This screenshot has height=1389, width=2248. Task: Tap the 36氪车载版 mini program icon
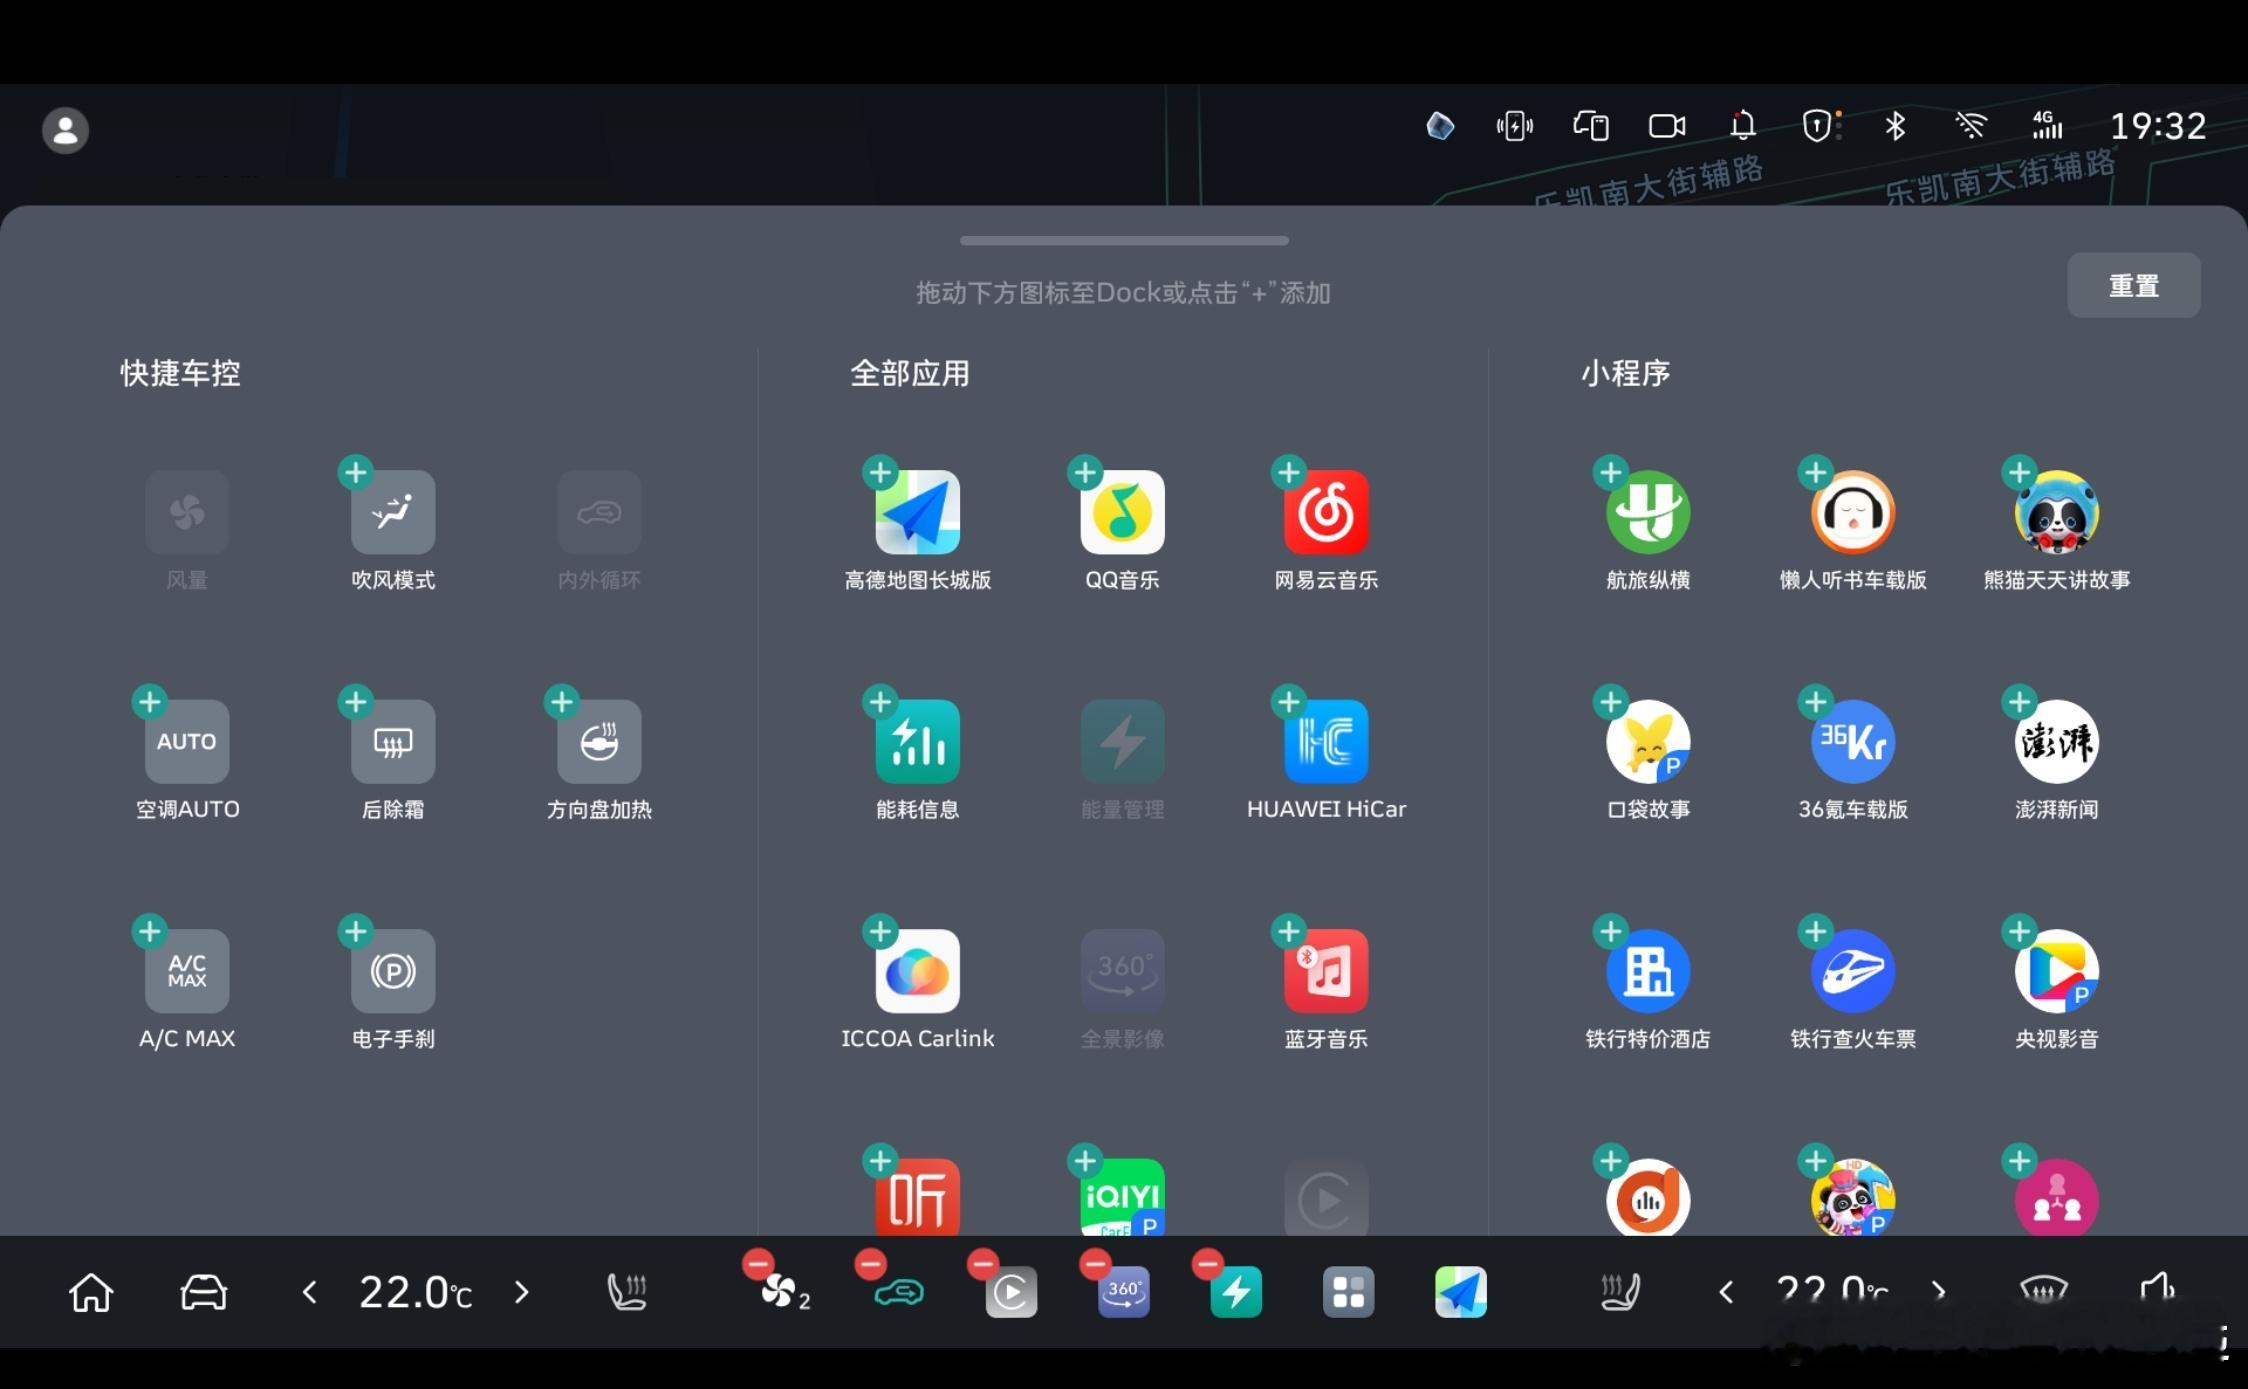pyautogui.click(x=1852, y=741)
